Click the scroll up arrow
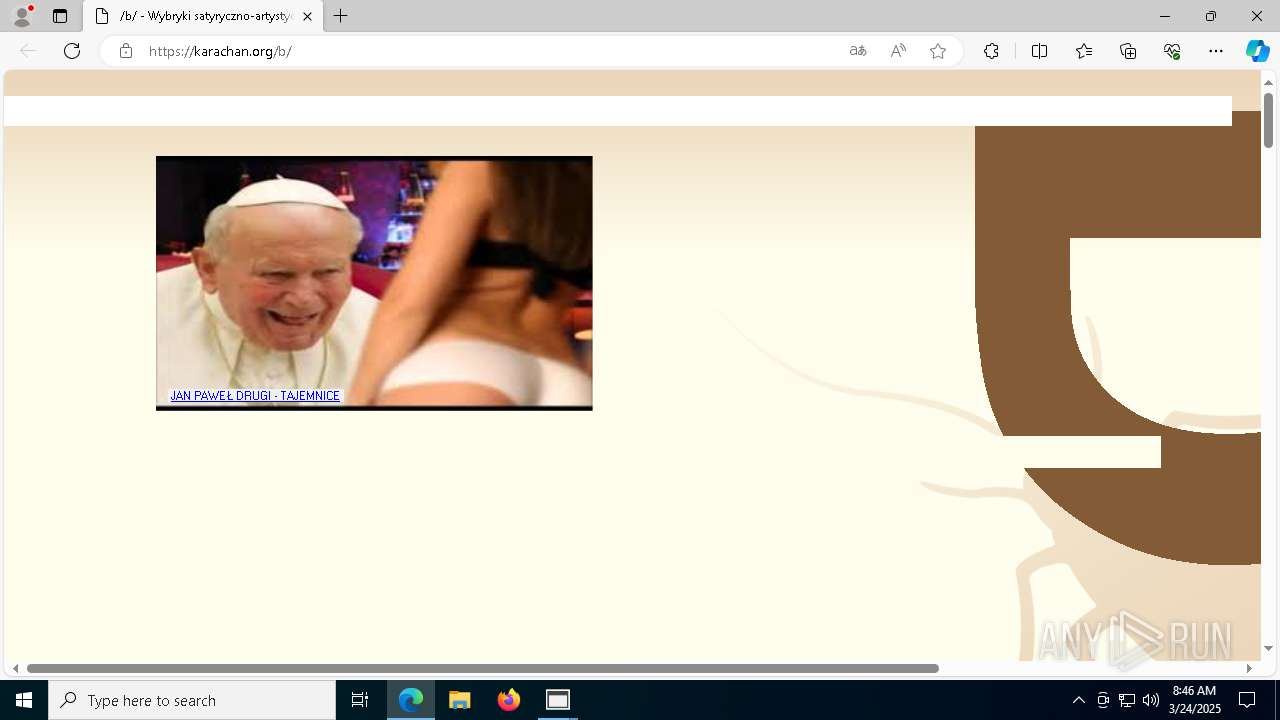Image resolution: width=1280 pixels, height=720 pixels. [1268, 82]
